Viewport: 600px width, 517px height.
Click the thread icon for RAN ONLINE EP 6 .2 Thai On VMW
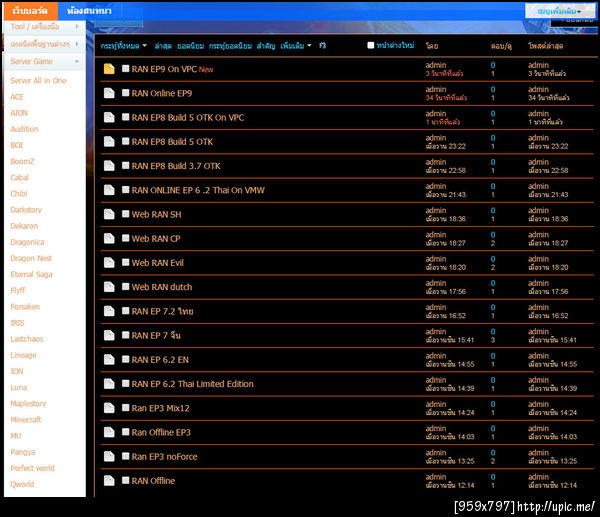pos(109,190)
